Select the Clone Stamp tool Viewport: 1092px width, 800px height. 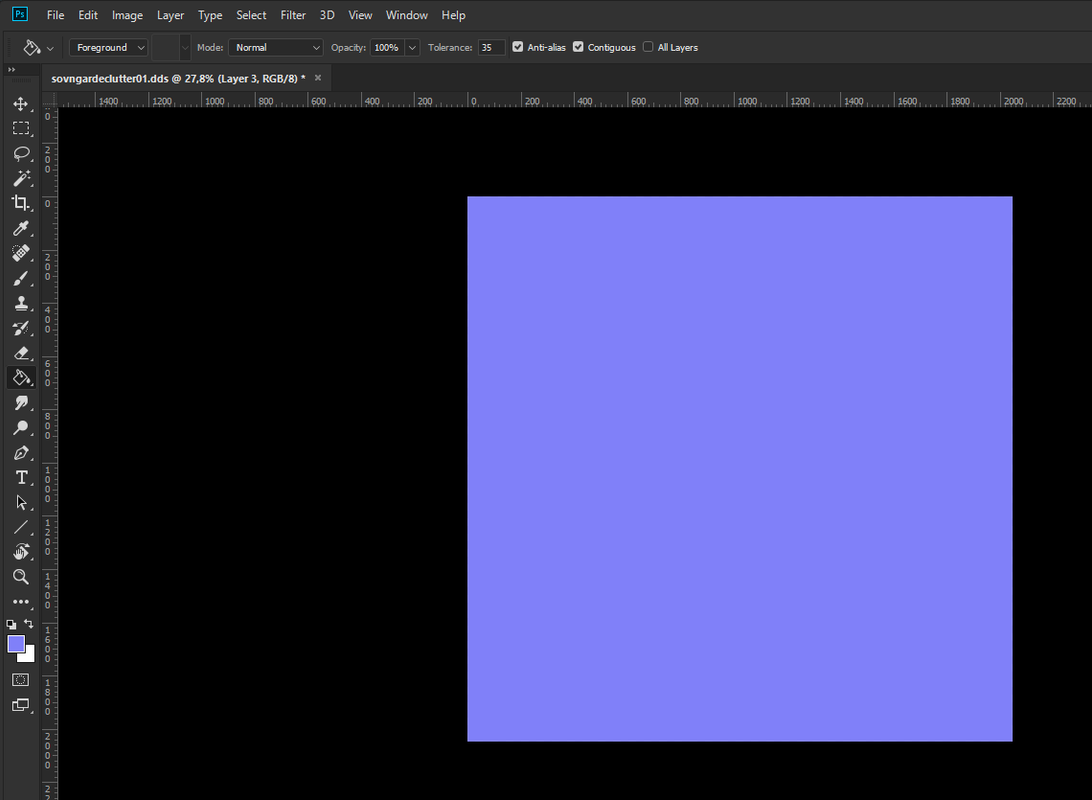click(21, 303)
